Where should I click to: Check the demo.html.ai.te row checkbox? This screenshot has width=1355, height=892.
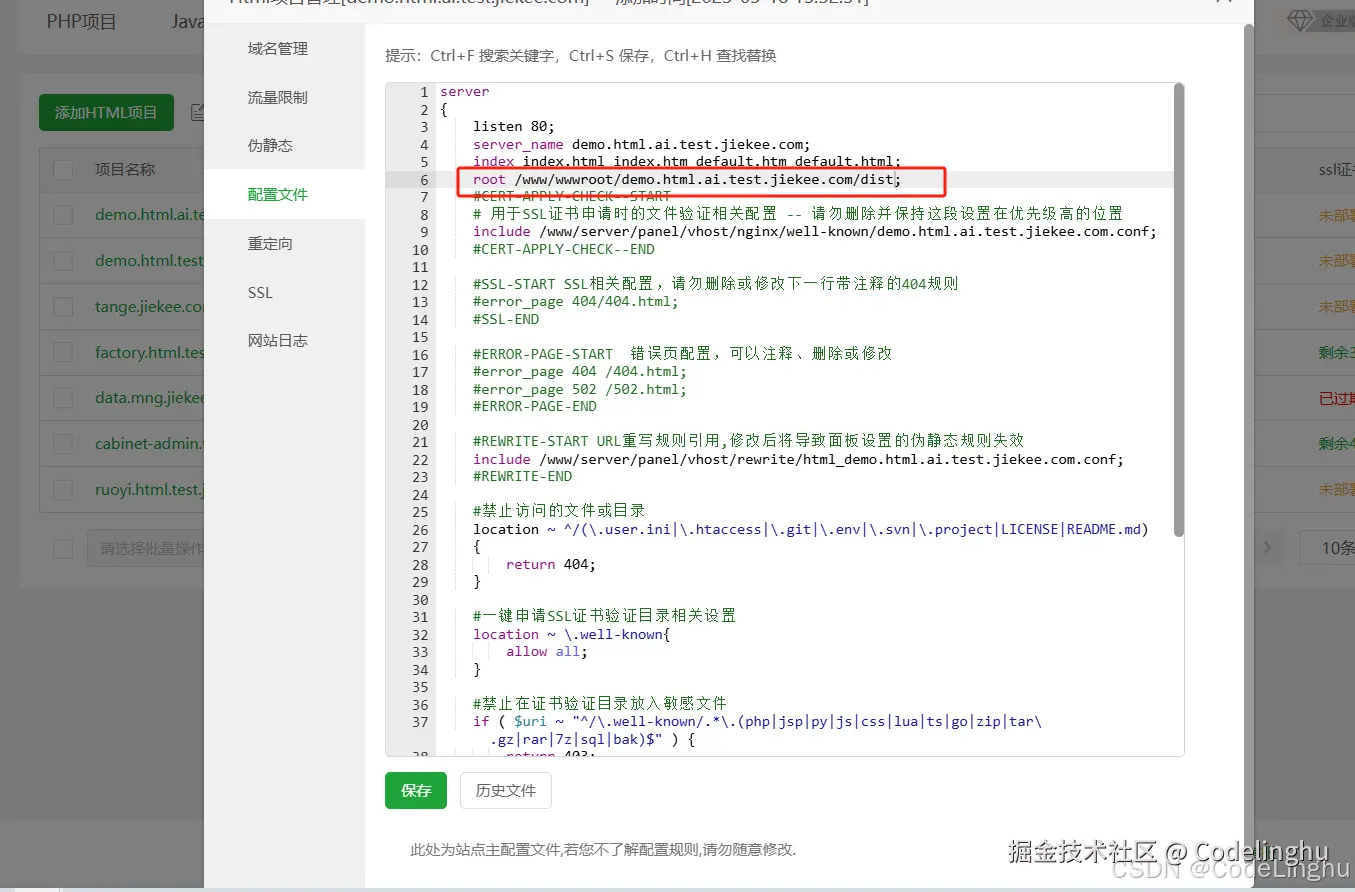pos(63,215)
